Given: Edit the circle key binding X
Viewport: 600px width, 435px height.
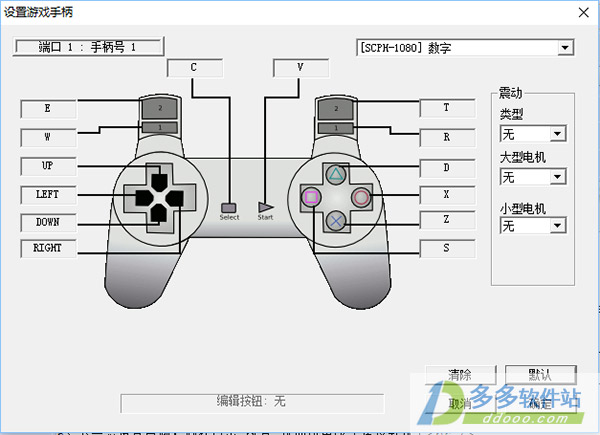Looking at the screenshot, I should (447, 195).
